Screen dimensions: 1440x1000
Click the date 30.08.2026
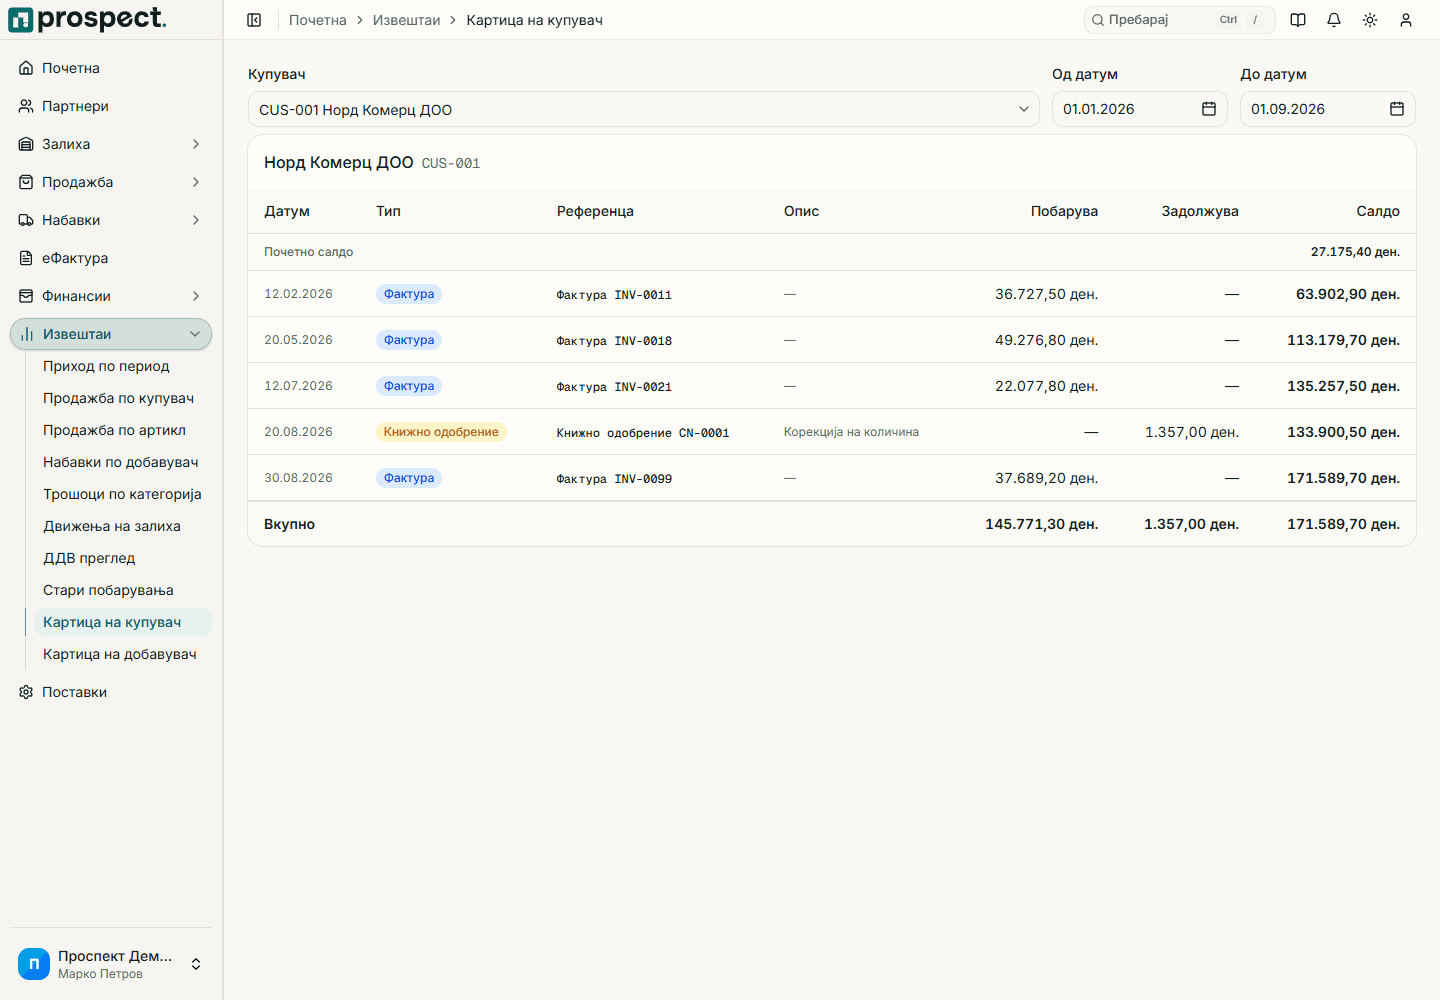298,478
